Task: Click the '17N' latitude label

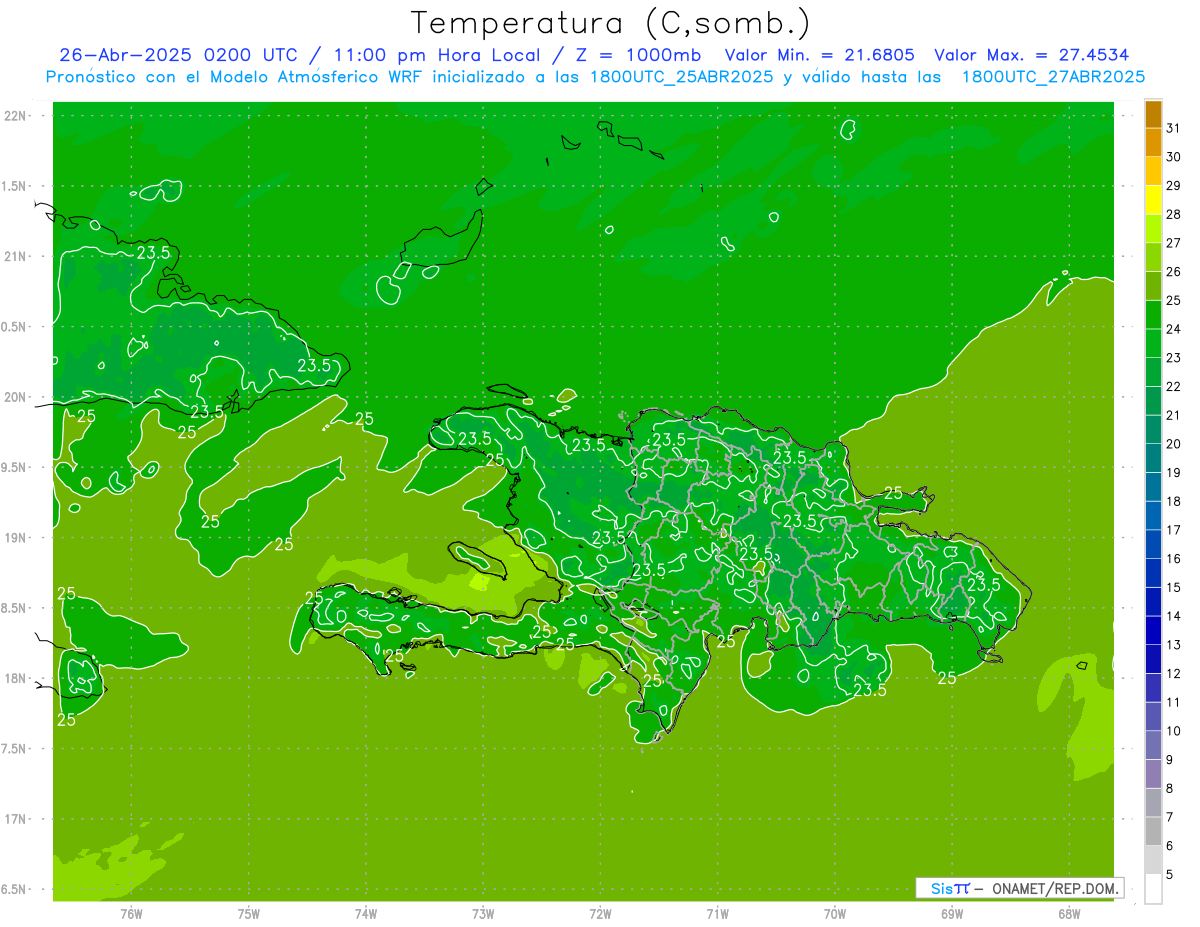Action: (x=17, y=819)
